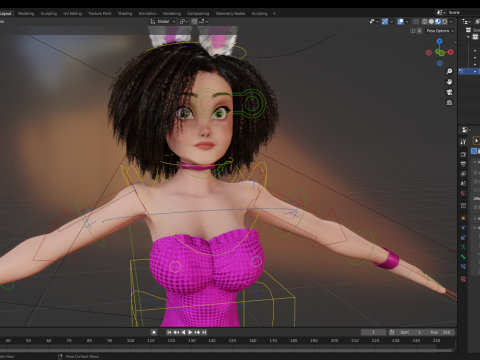Click the red X axis gizmo handle
This screenshot has width=480, height=360.
pyautogui.click(x=451, y=52)
